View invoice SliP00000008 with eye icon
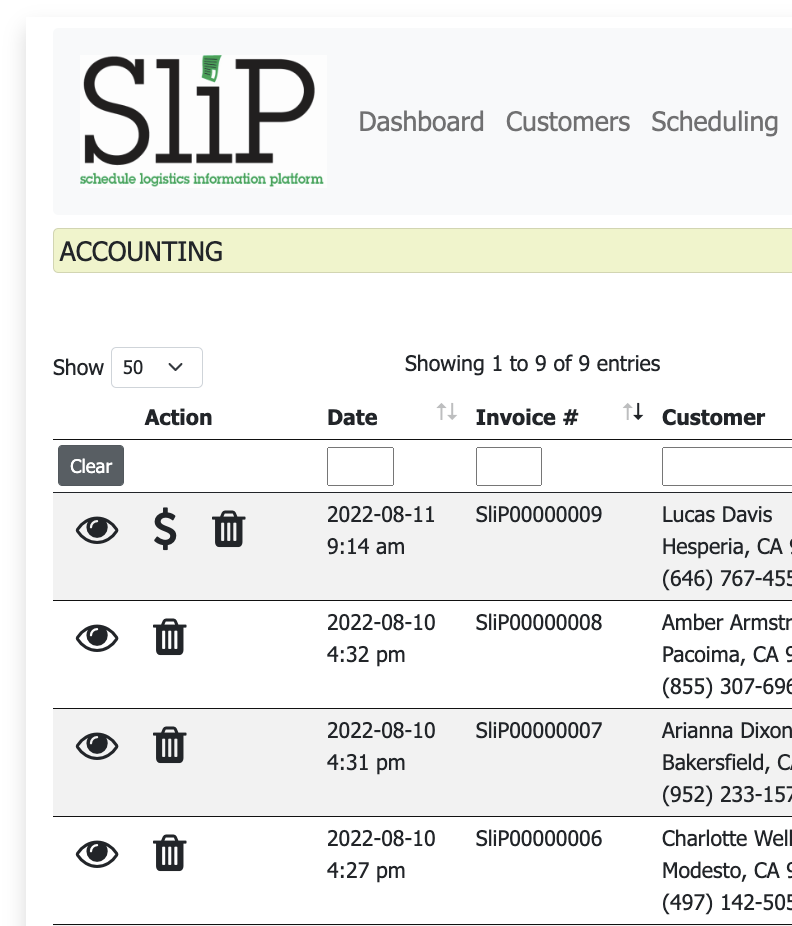The image size is (792, 926). pos(97,638)
